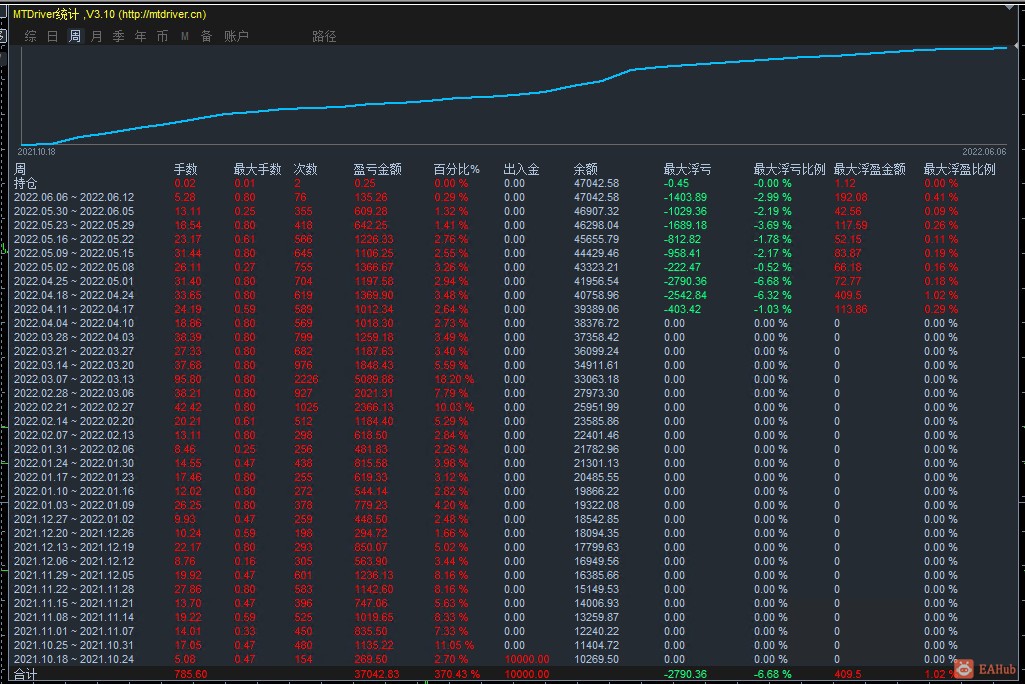Click the 盈亏金额 column header

[377, 170]
